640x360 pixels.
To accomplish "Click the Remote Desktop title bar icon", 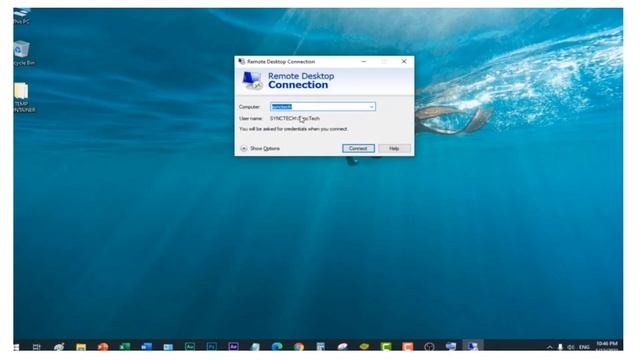I will [241, 62].
